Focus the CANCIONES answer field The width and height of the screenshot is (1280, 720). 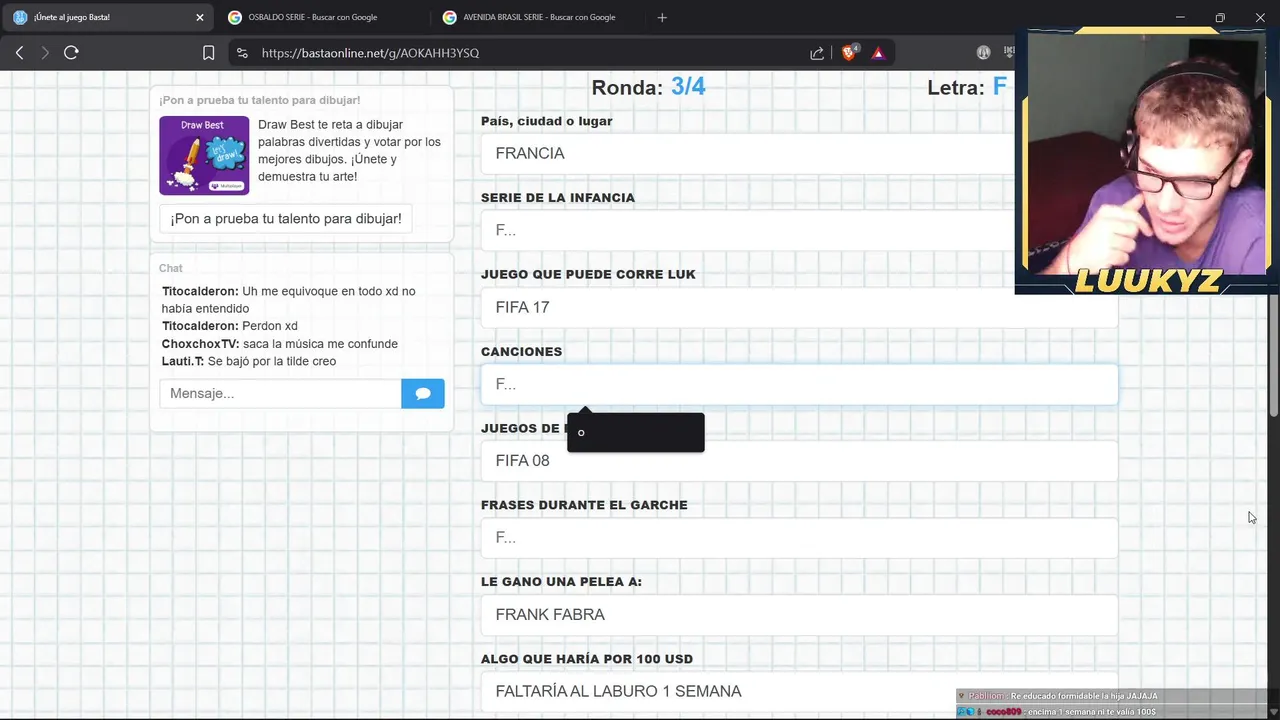[x=799, y=384]
